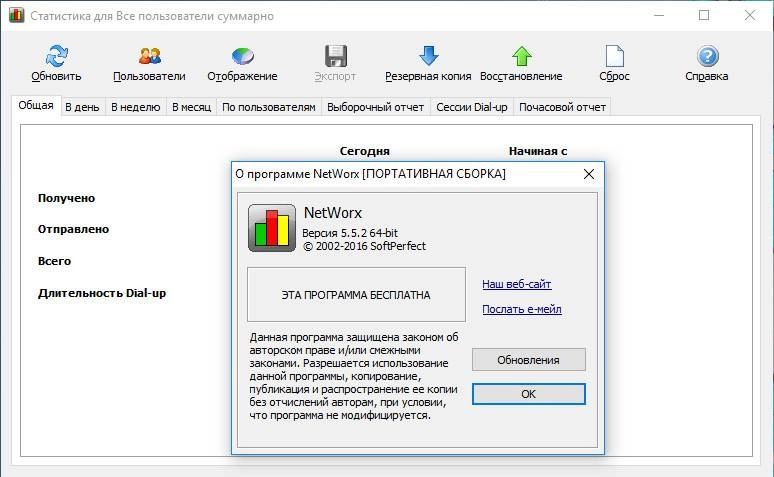Switch to the В день tab

point(82,107)
